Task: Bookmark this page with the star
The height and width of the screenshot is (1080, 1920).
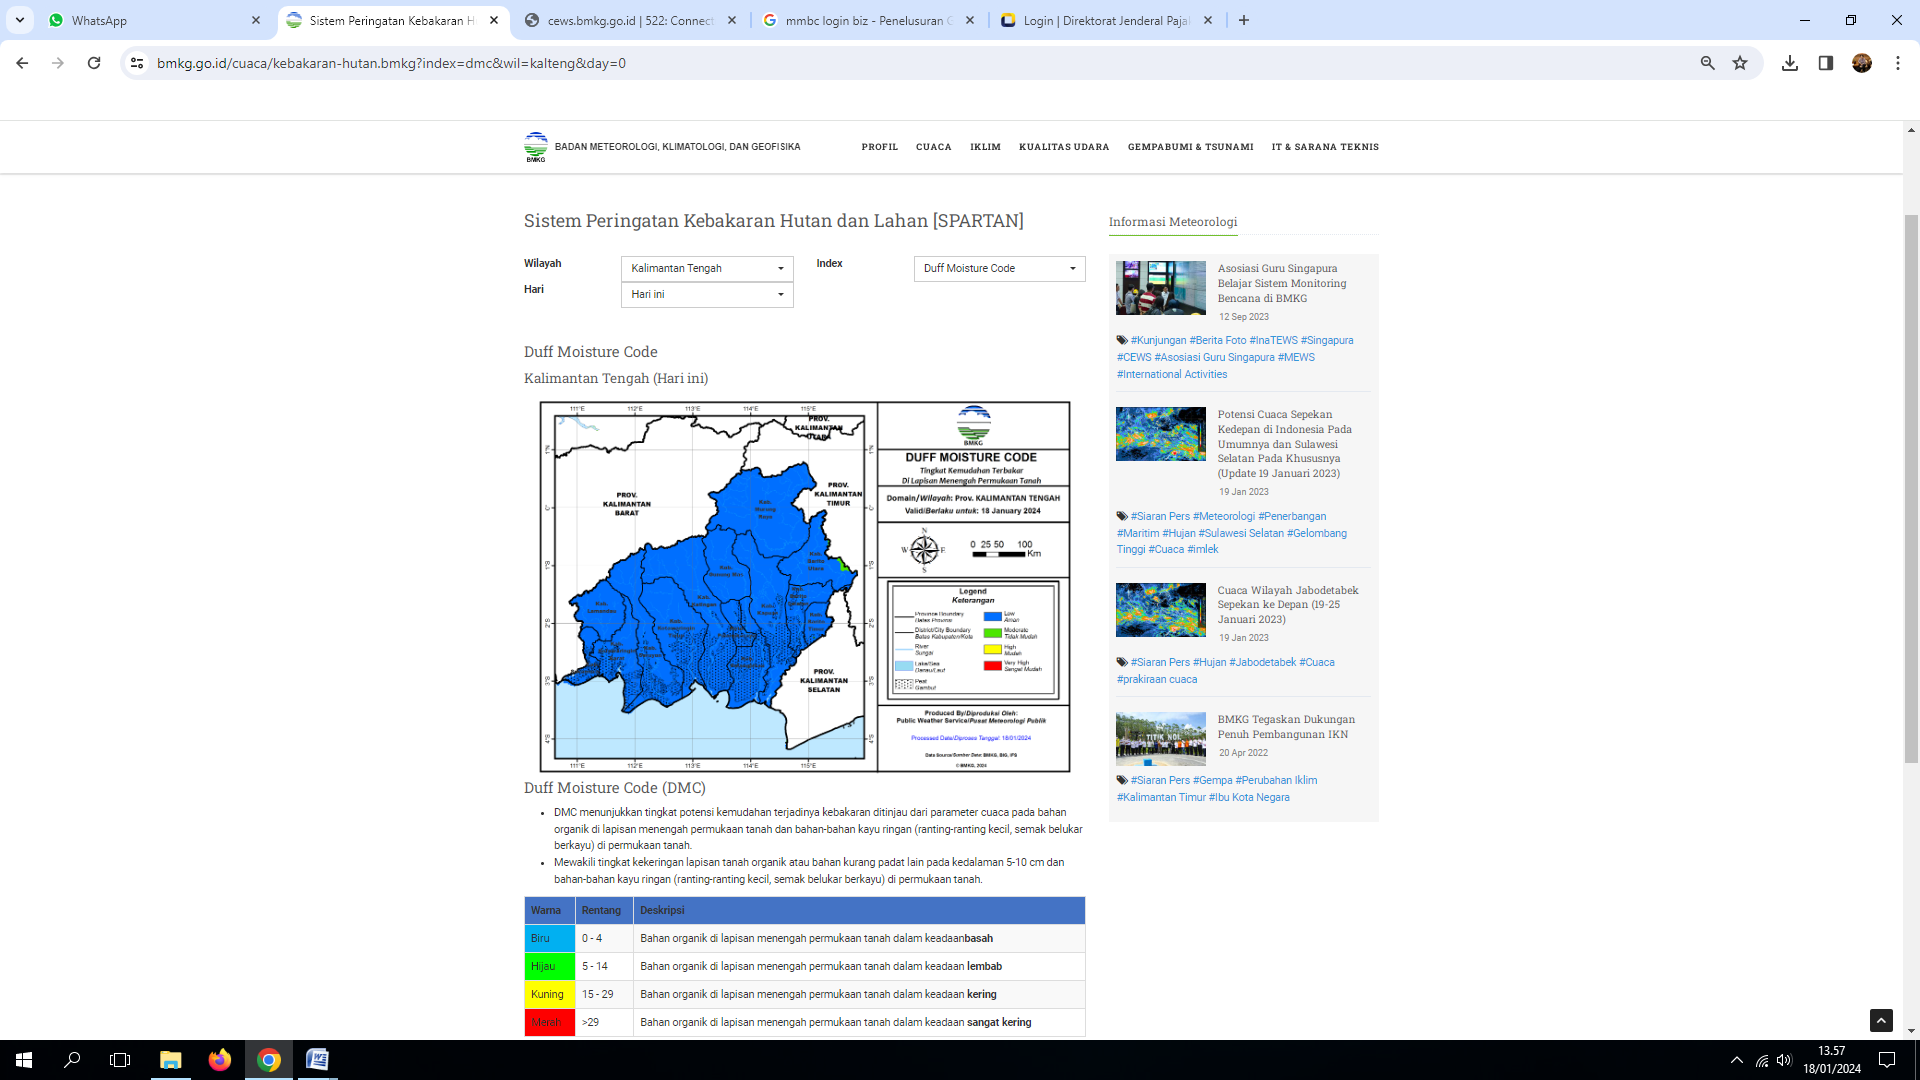Action: (x=1740, y=63)
